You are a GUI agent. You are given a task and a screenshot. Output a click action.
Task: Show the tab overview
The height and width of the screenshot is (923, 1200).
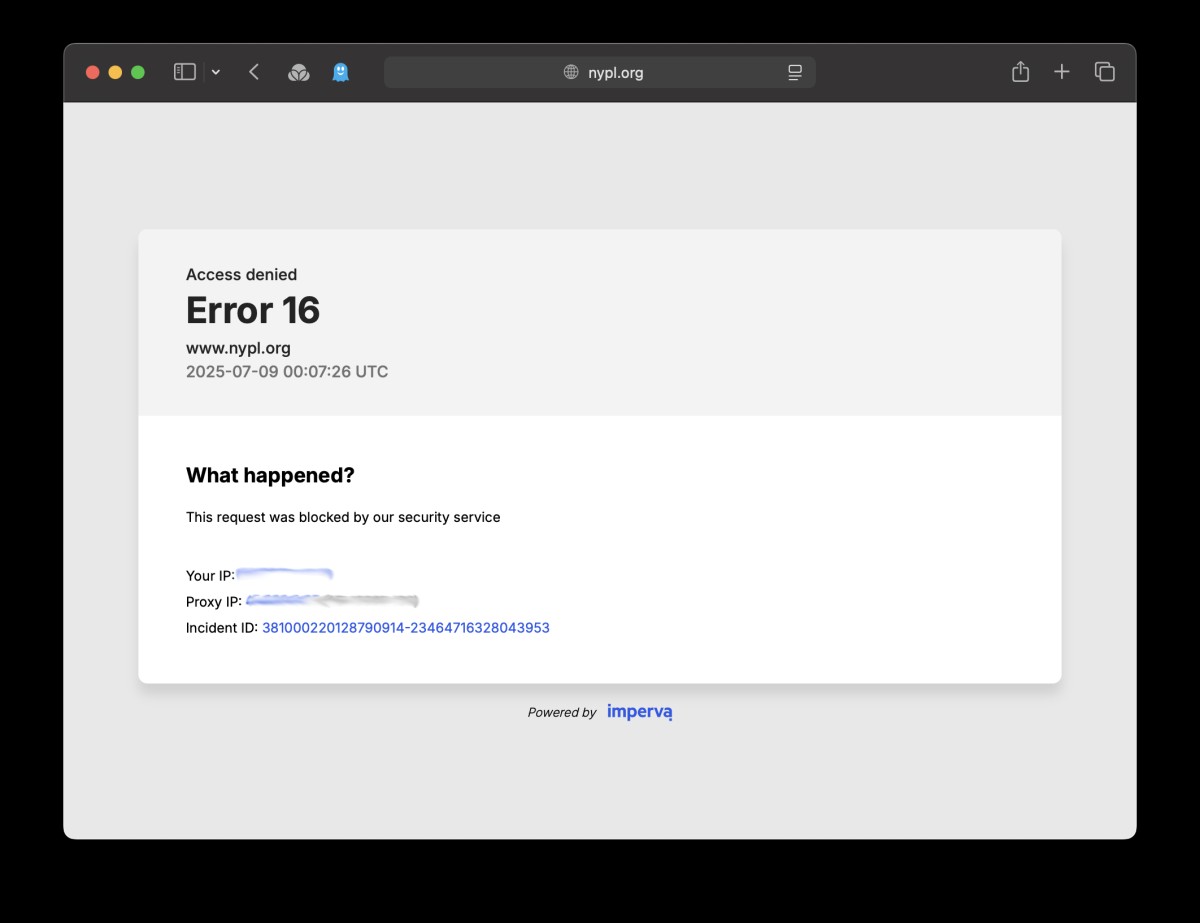tap(1104, 72)
